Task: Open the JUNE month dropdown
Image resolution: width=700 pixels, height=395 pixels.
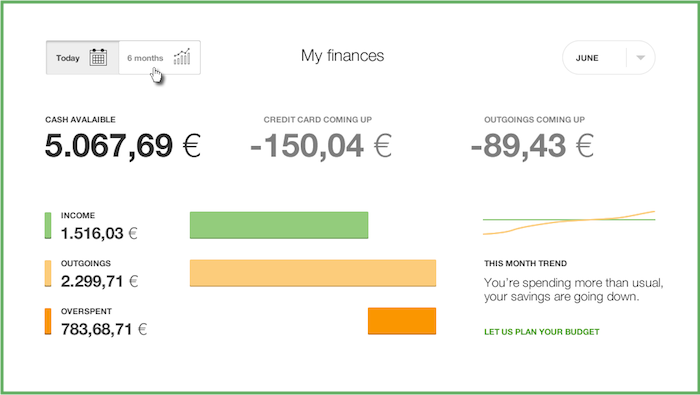Action: (608, 58)
